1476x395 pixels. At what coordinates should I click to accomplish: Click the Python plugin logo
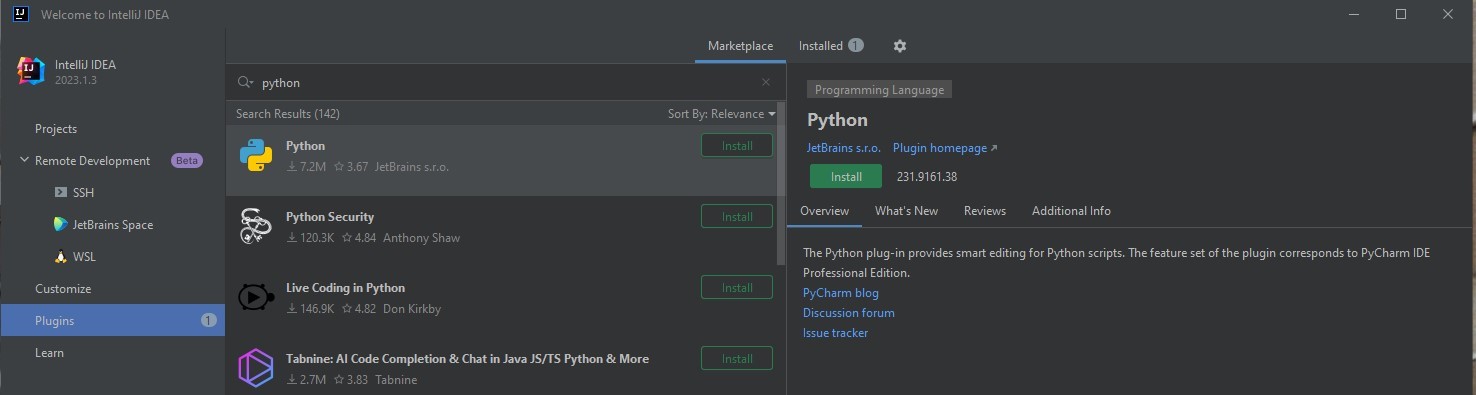coord(256,156)
